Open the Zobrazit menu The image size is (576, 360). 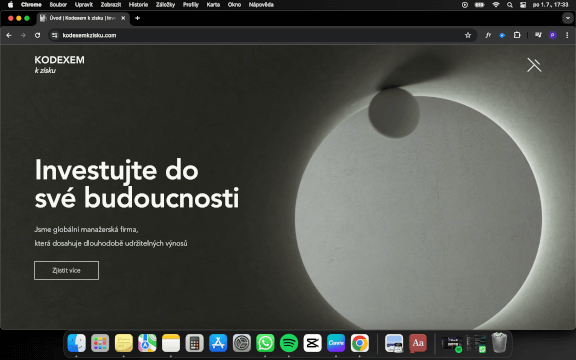click(111, 5)
